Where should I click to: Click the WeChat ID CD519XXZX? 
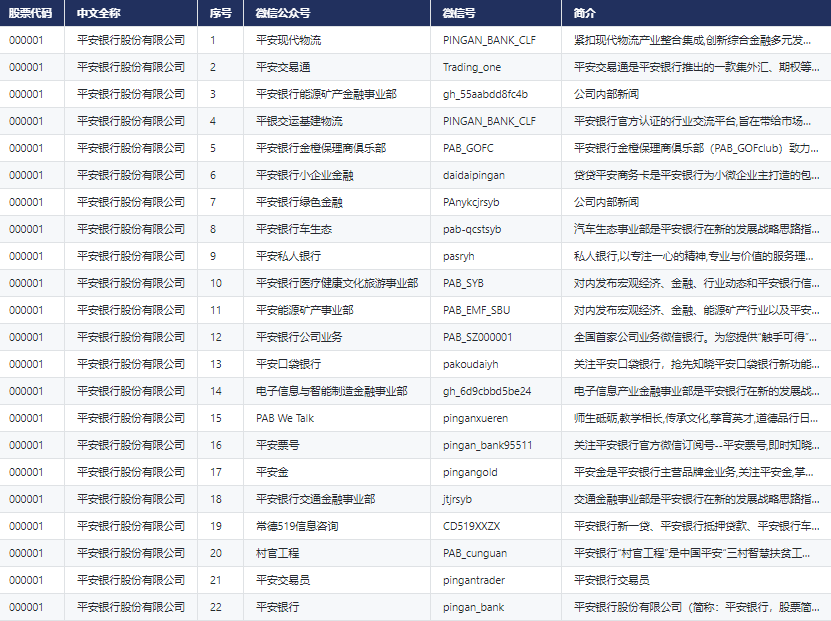(x=472, y=527)
